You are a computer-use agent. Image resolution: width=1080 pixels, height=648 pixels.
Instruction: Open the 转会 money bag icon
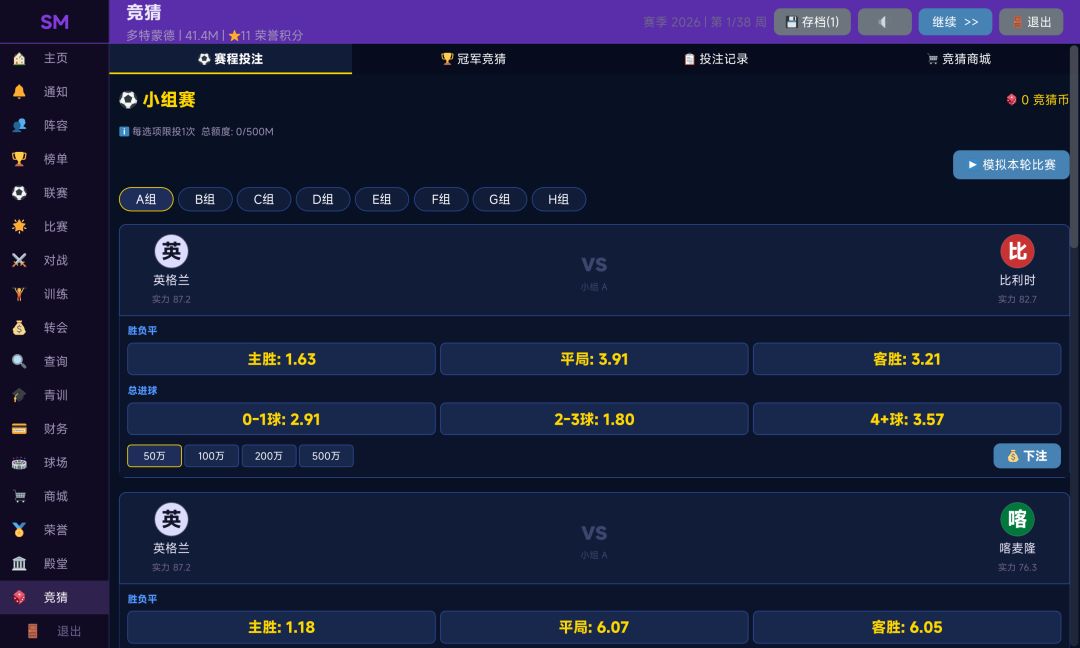point(19,328)
